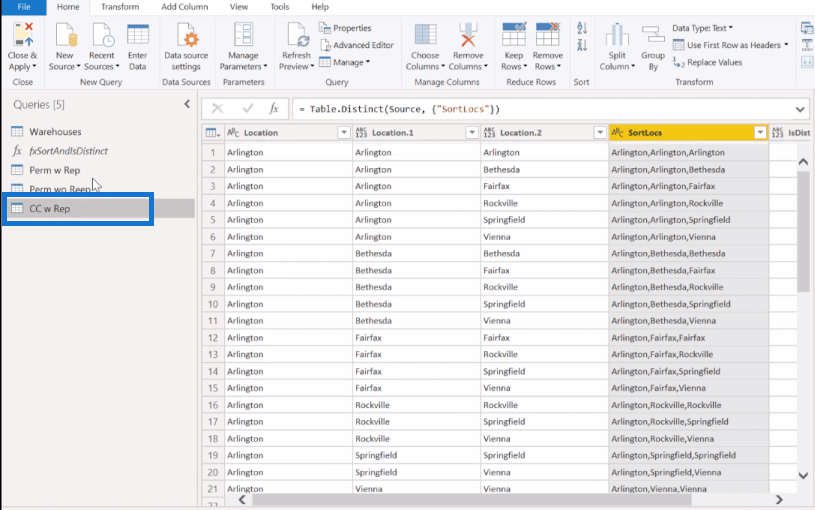815x510 pixels.
Task: Confirm formula with the checkmark icon
Action: (247, 108)
